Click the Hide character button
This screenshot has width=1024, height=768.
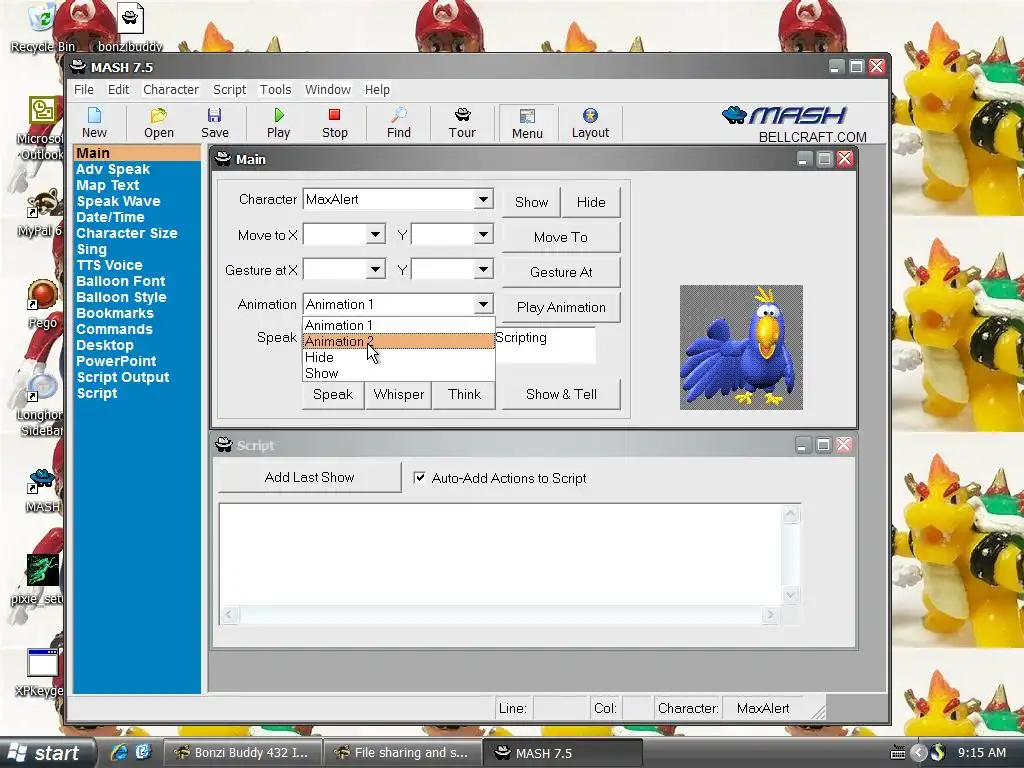pyautogui.click(x=590, y=202)
